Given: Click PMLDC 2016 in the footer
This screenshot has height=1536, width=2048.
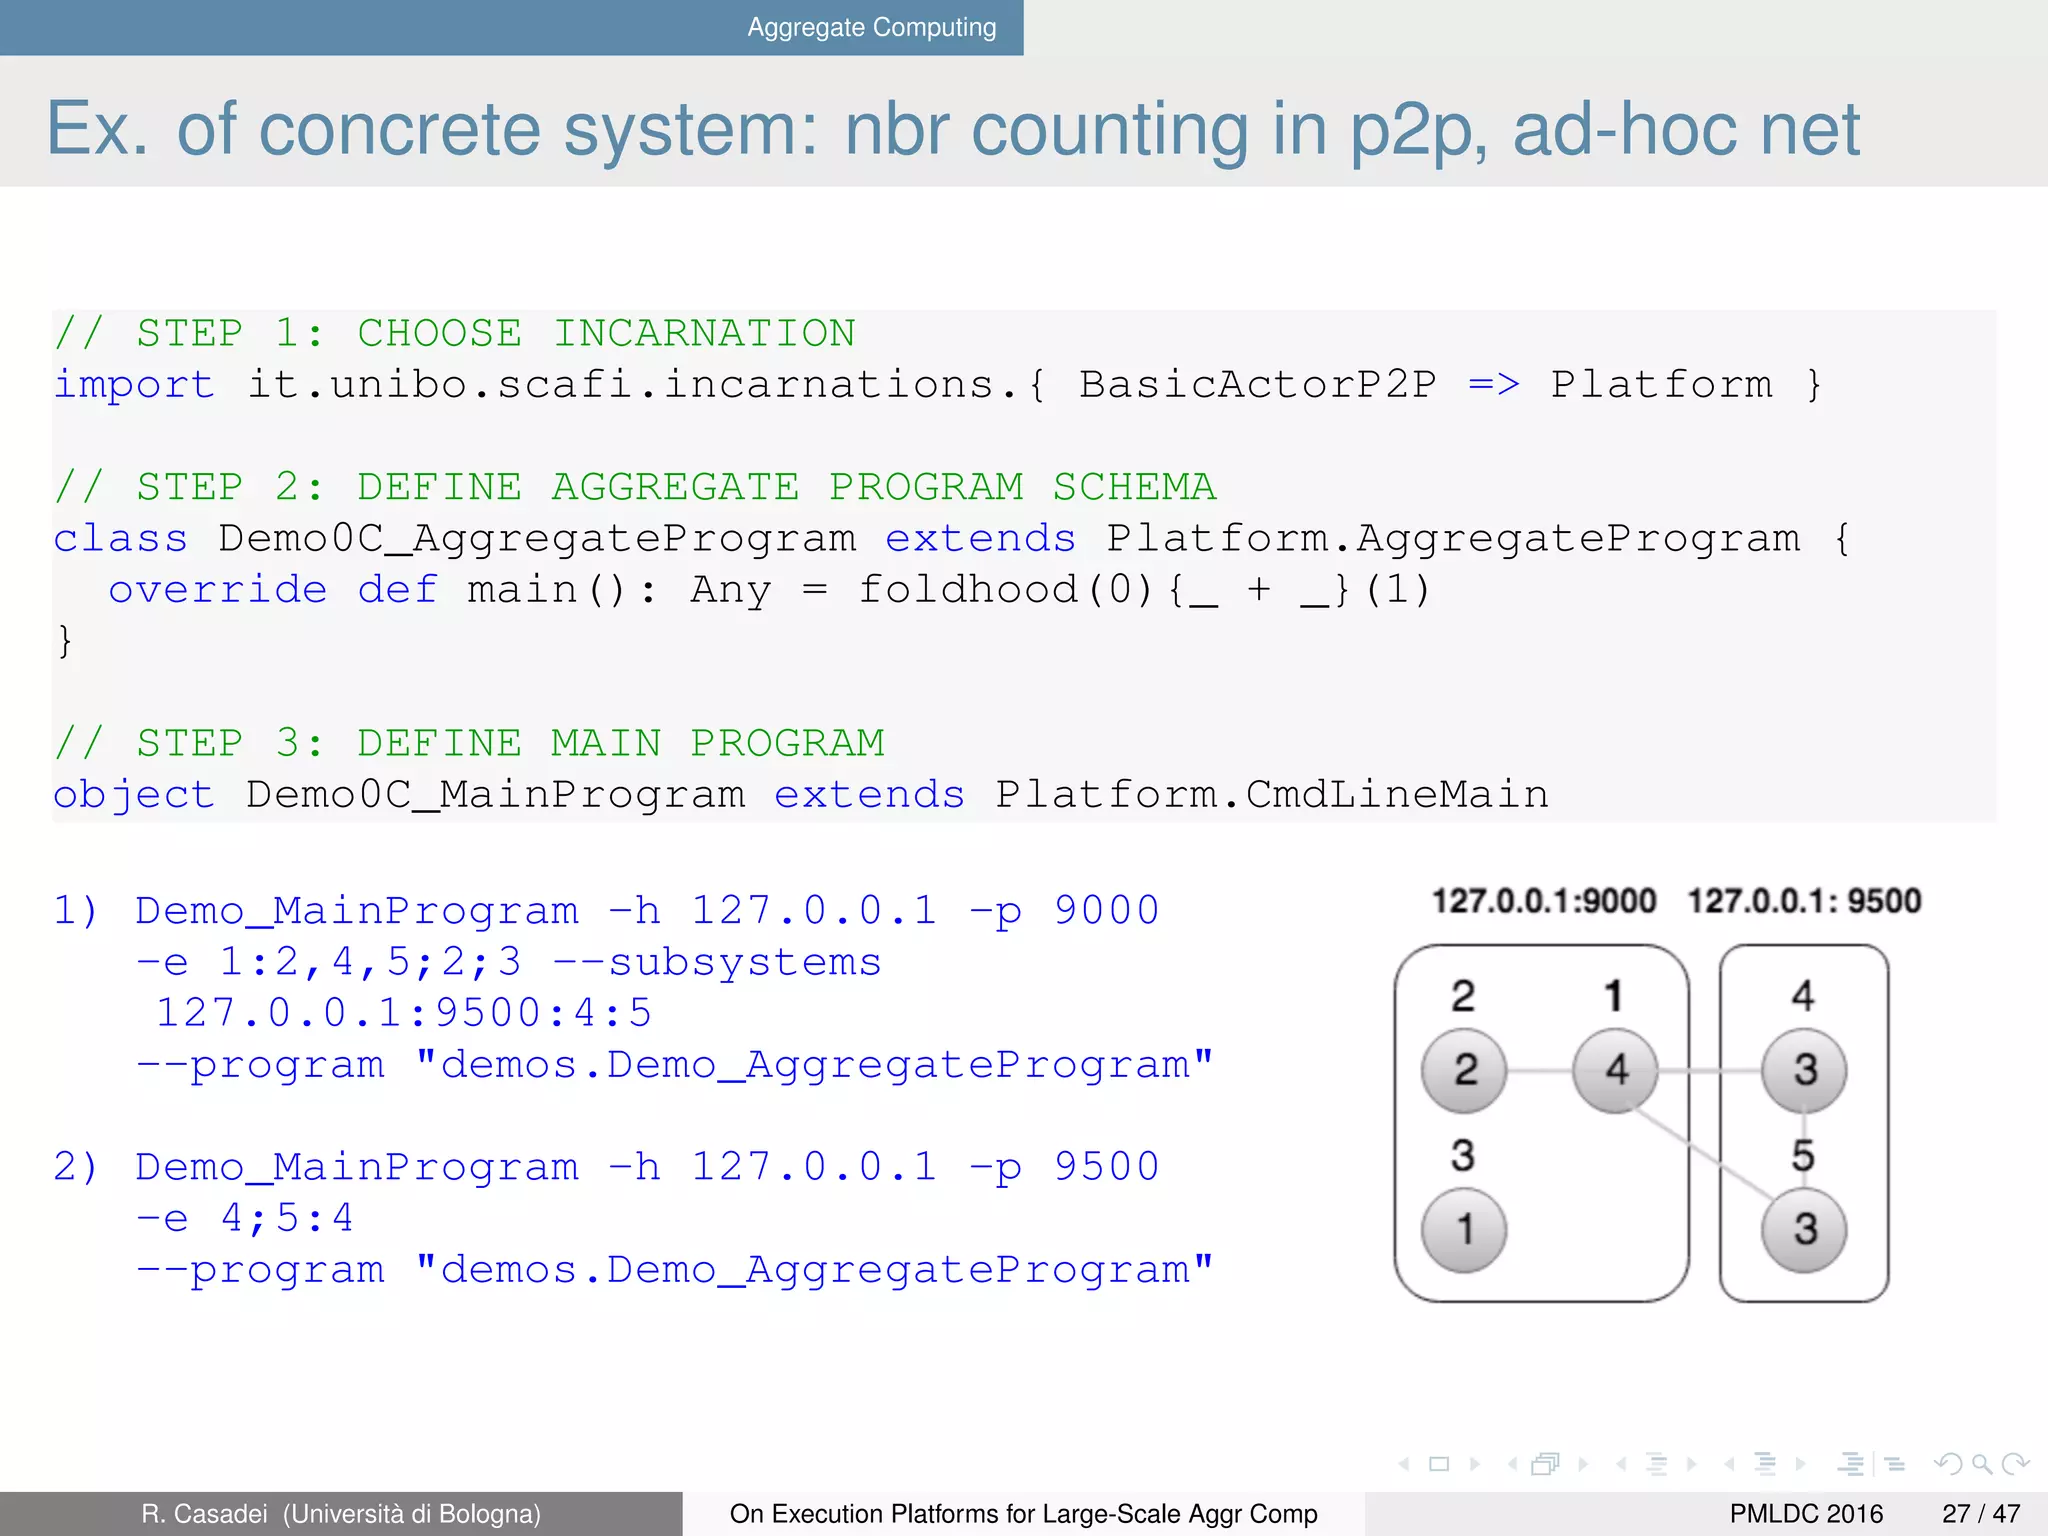Looking at the screenshot, I should tap(1806, 1514).
